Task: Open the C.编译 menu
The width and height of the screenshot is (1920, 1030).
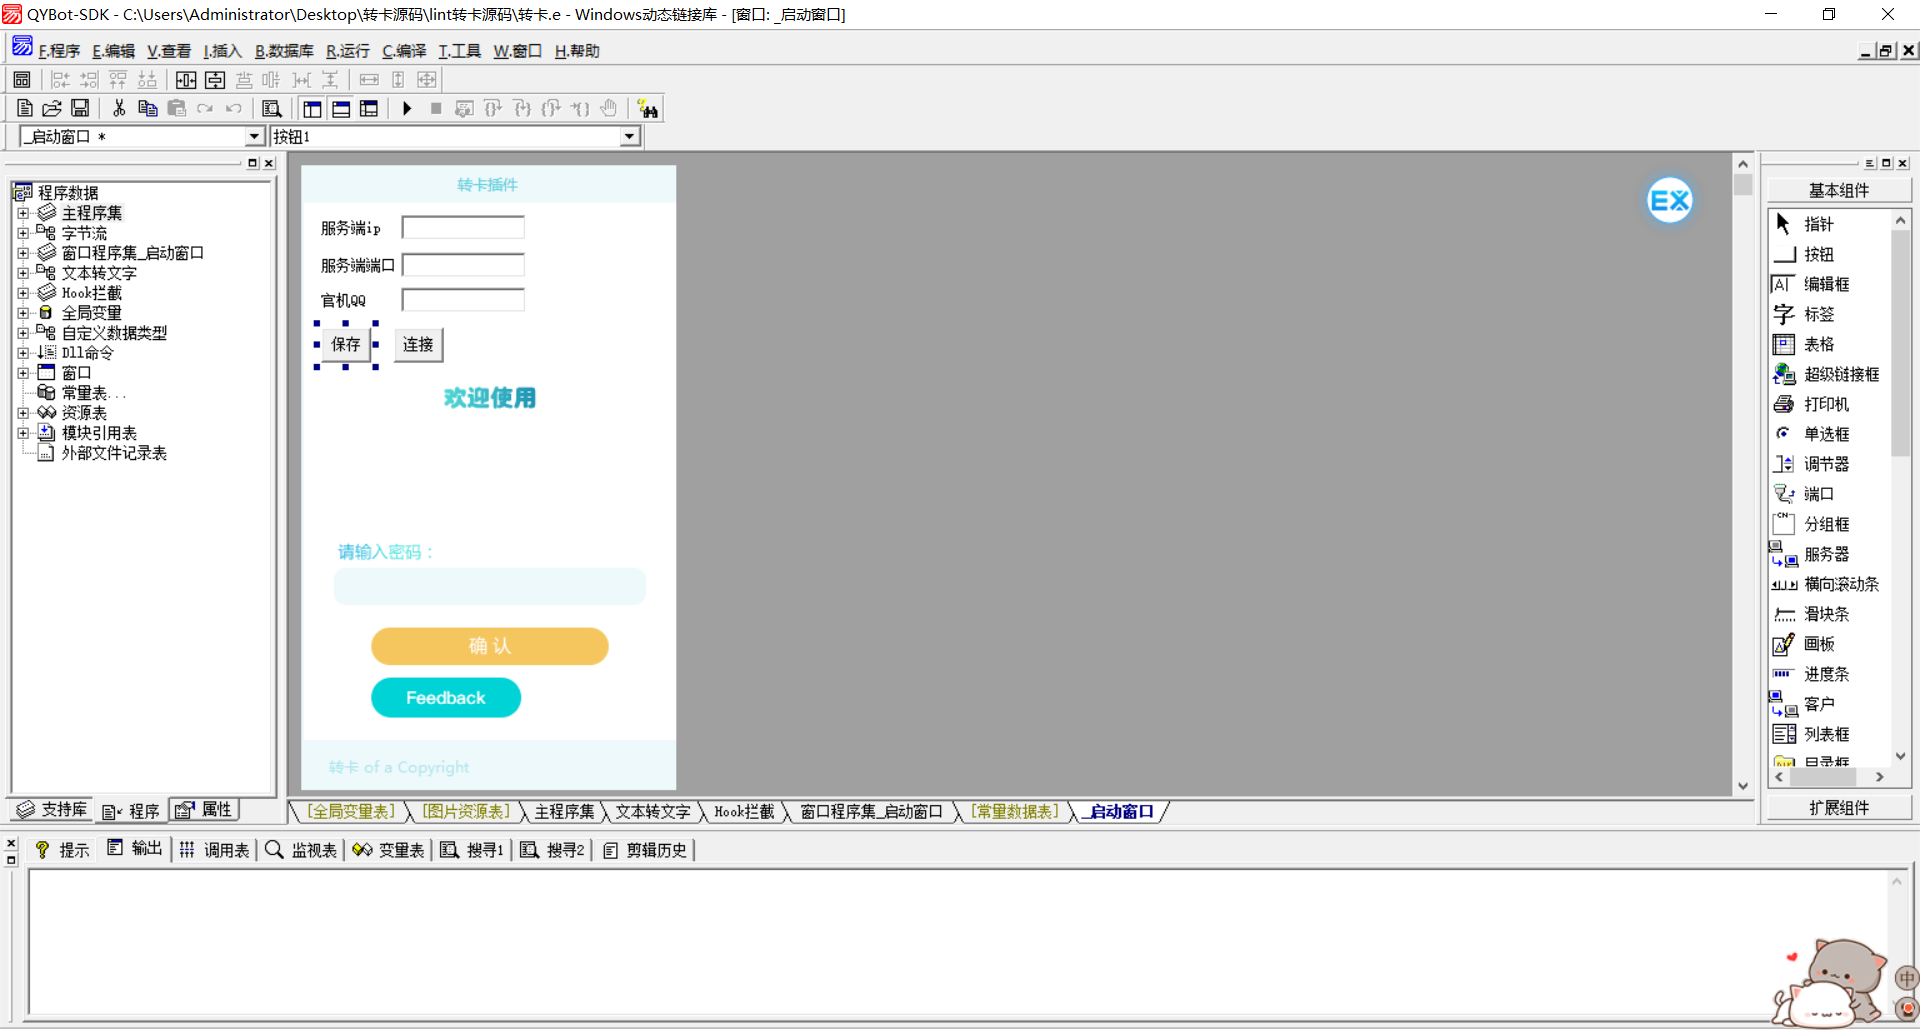Action: (x=404, y=51)
